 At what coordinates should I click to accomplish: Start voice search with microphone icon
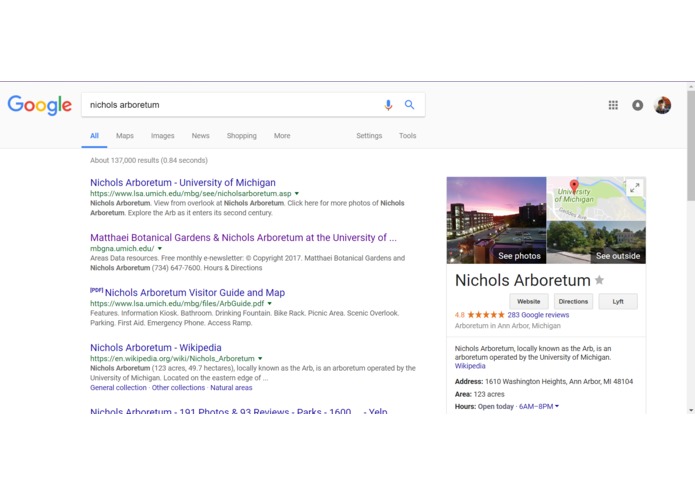[388, 105]
